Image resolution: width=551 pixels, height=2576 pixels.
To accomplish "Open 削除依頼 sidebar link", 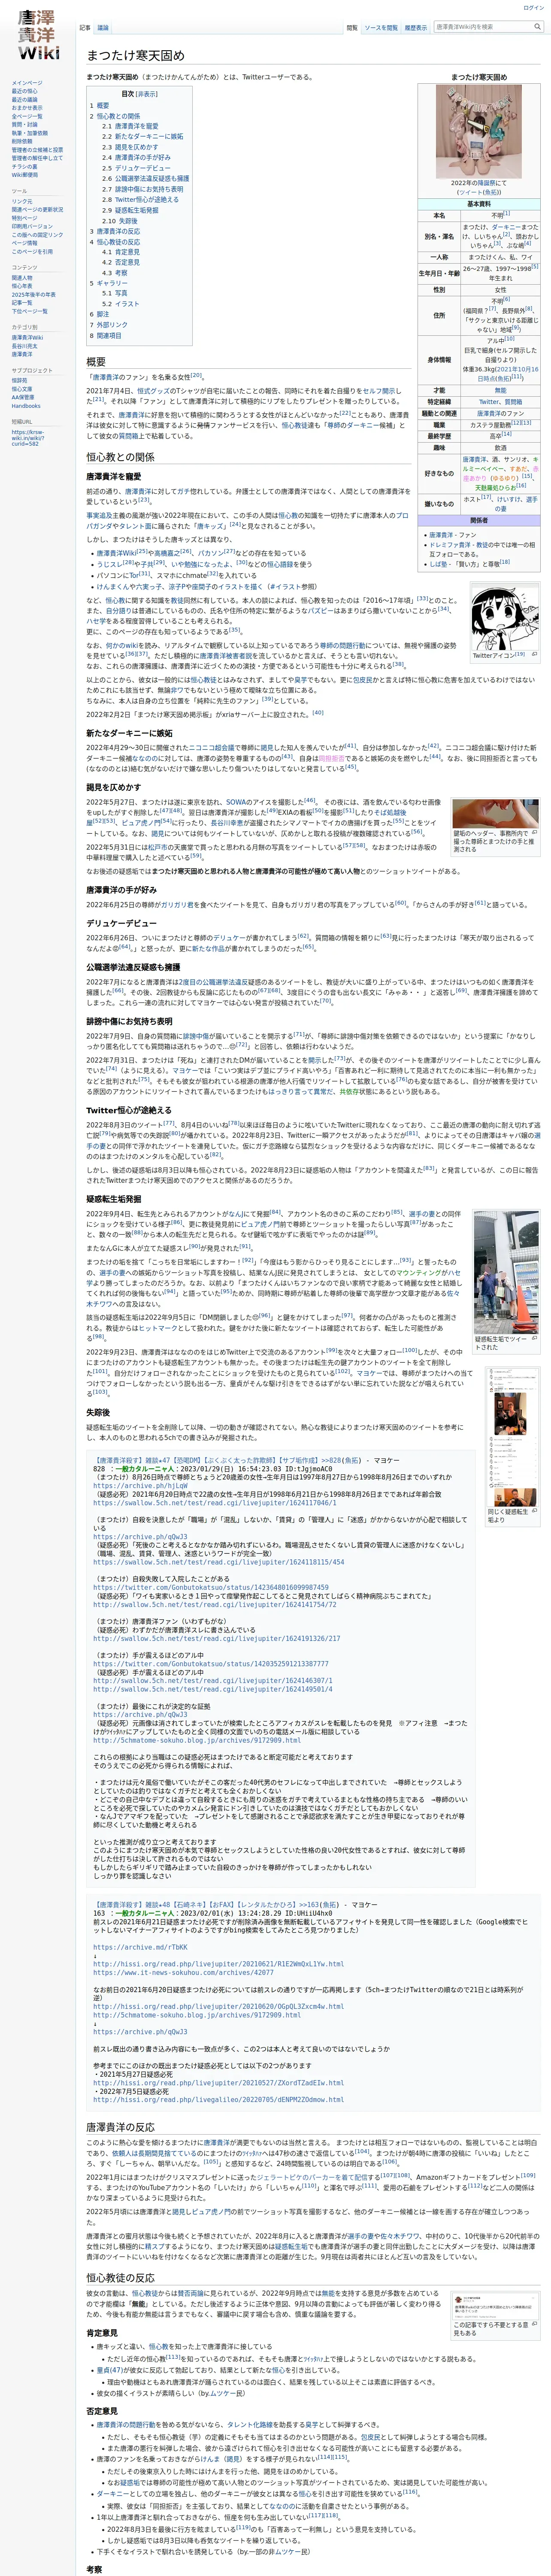I will click(x=22, y=141).
